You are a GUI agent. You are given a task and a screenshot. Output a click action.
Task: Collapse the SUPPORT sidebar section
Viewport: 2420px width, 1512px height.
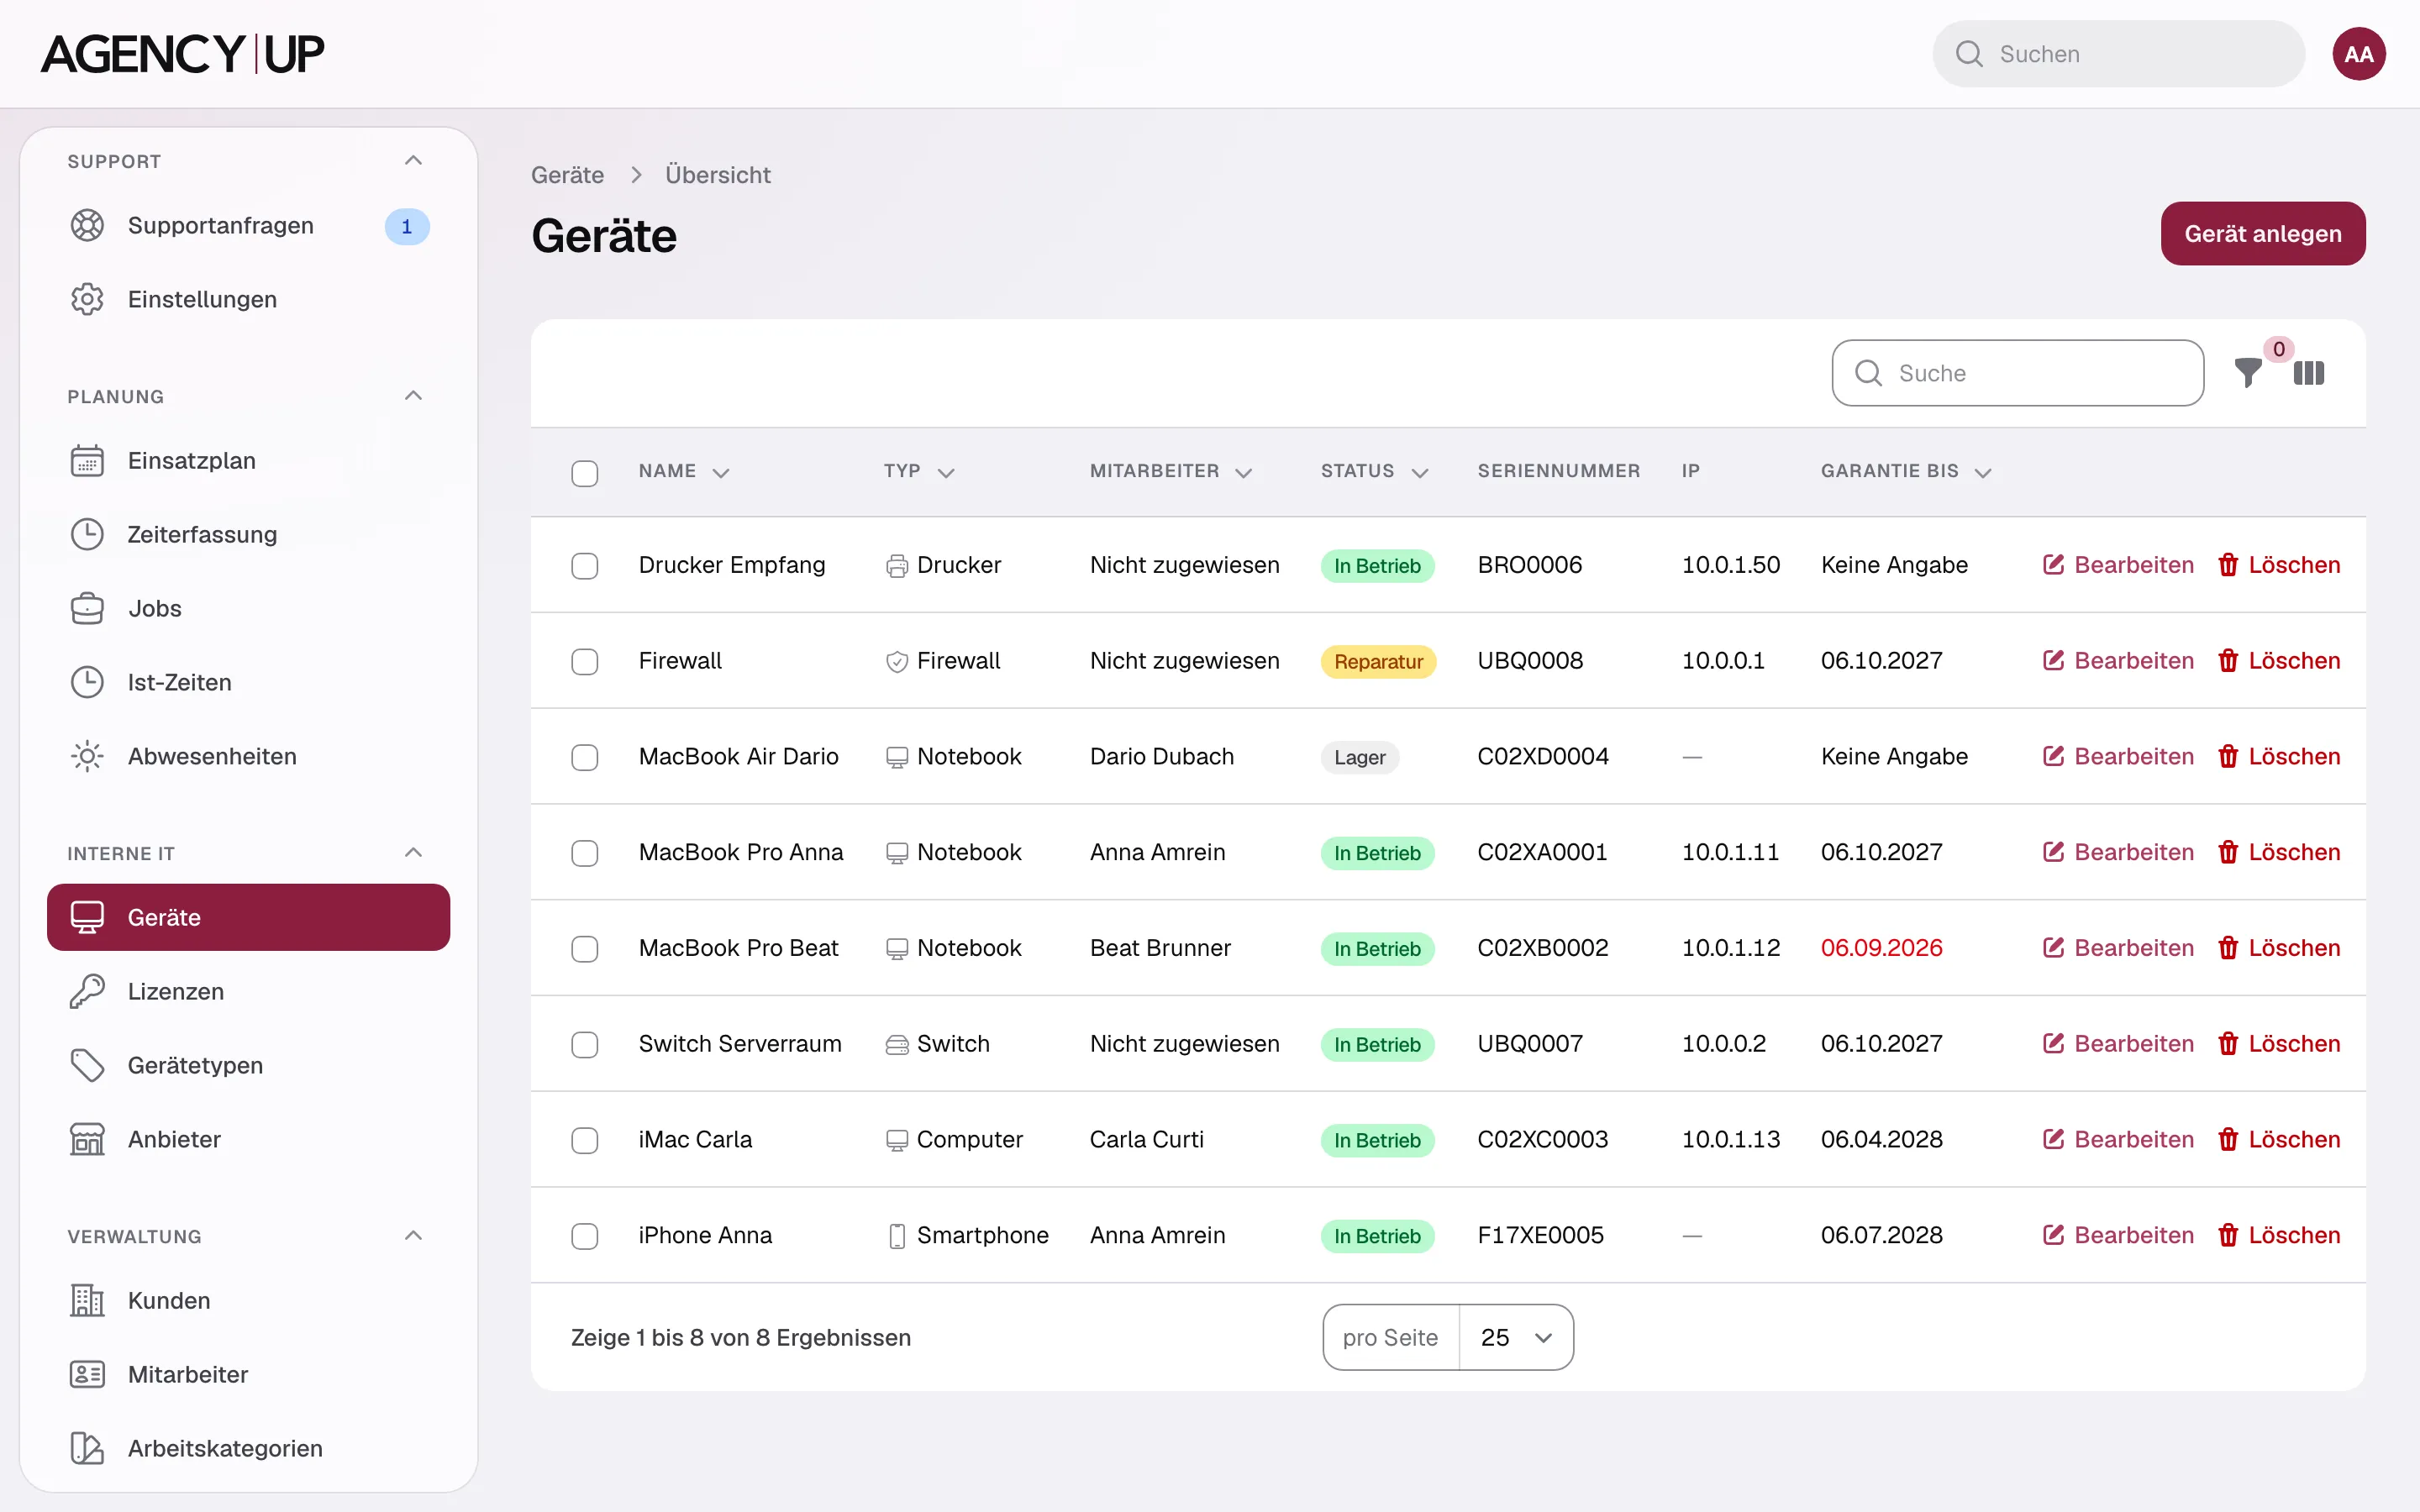click(x=413, y=160)
